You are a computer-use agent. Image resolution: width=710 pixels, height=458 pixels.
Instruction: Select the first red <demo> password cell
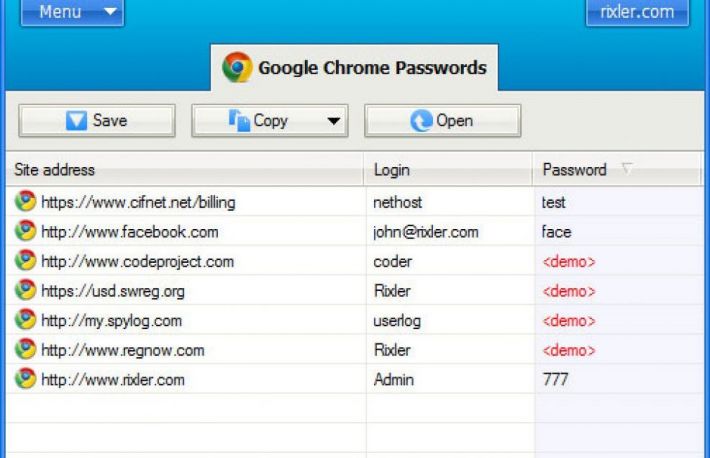click(569, 262)
